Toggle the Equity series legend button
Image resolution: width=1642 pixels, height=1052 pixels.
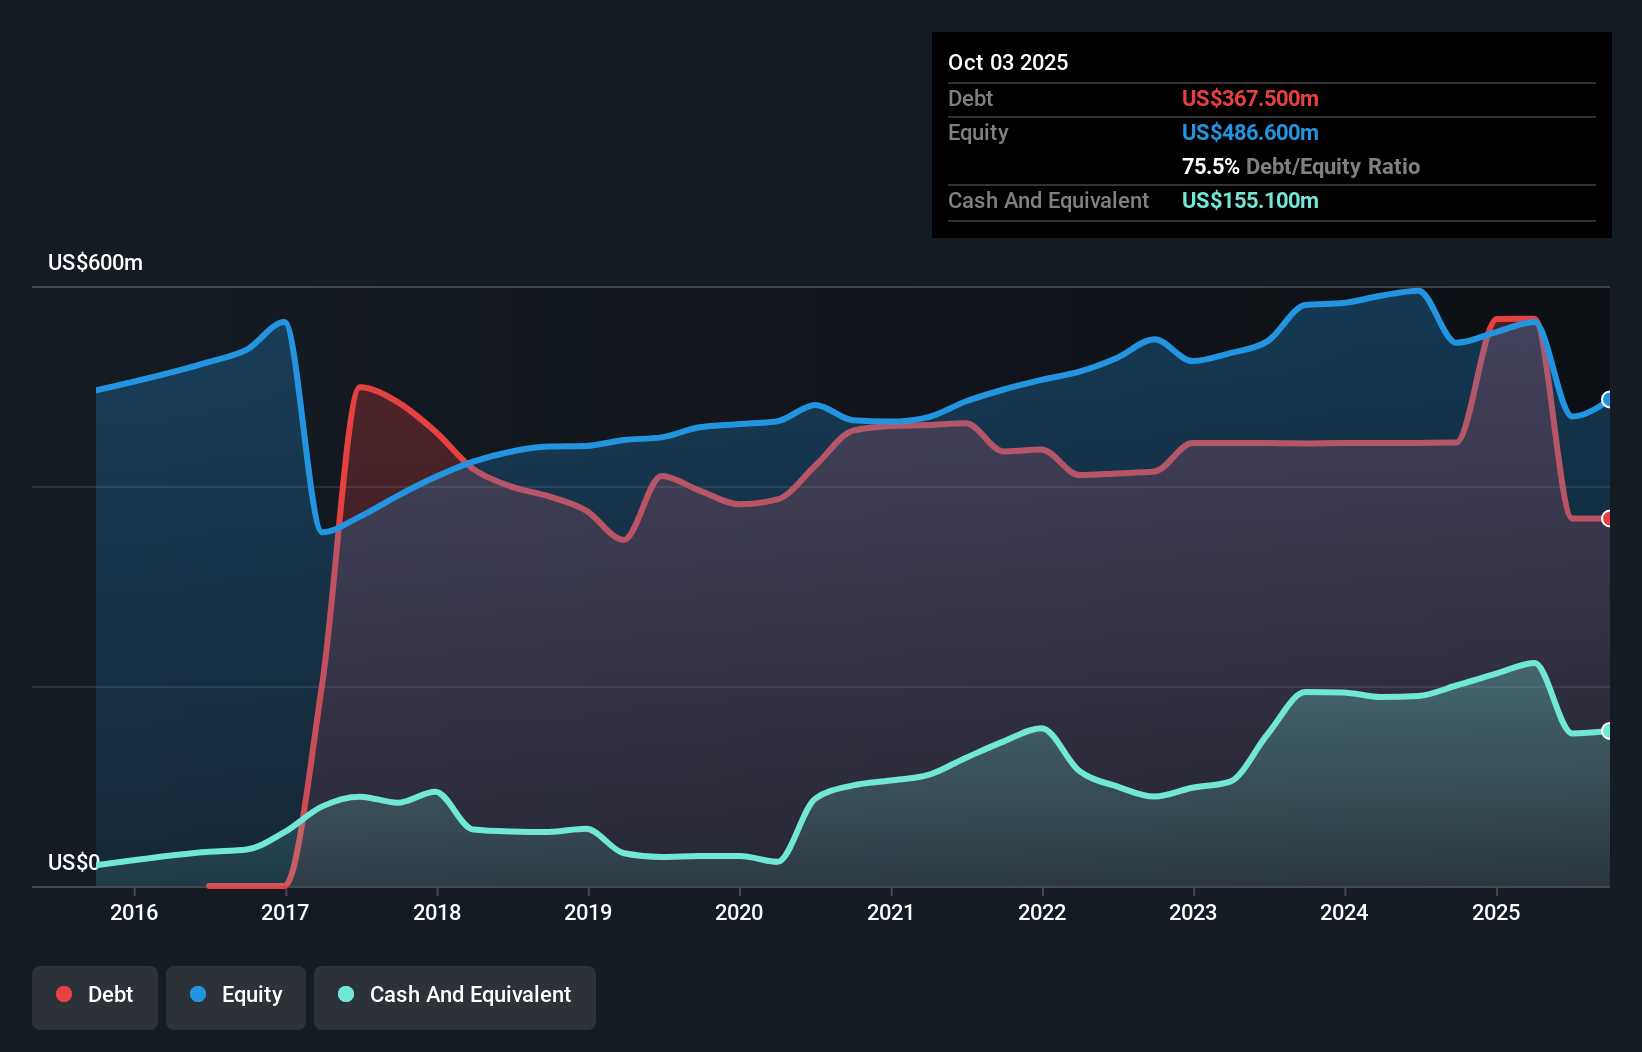[x=236, y=997]
